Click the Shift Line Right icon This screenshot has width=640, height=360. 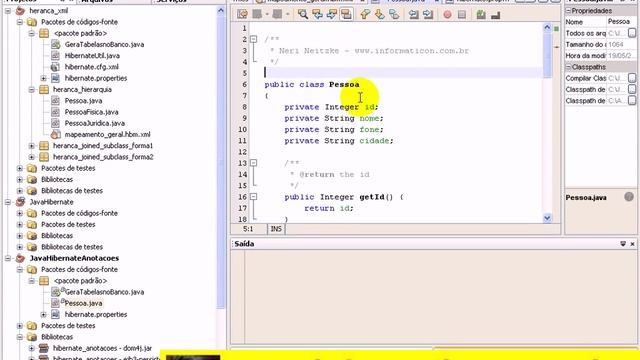pyautogui.click(x=428, y=15)
